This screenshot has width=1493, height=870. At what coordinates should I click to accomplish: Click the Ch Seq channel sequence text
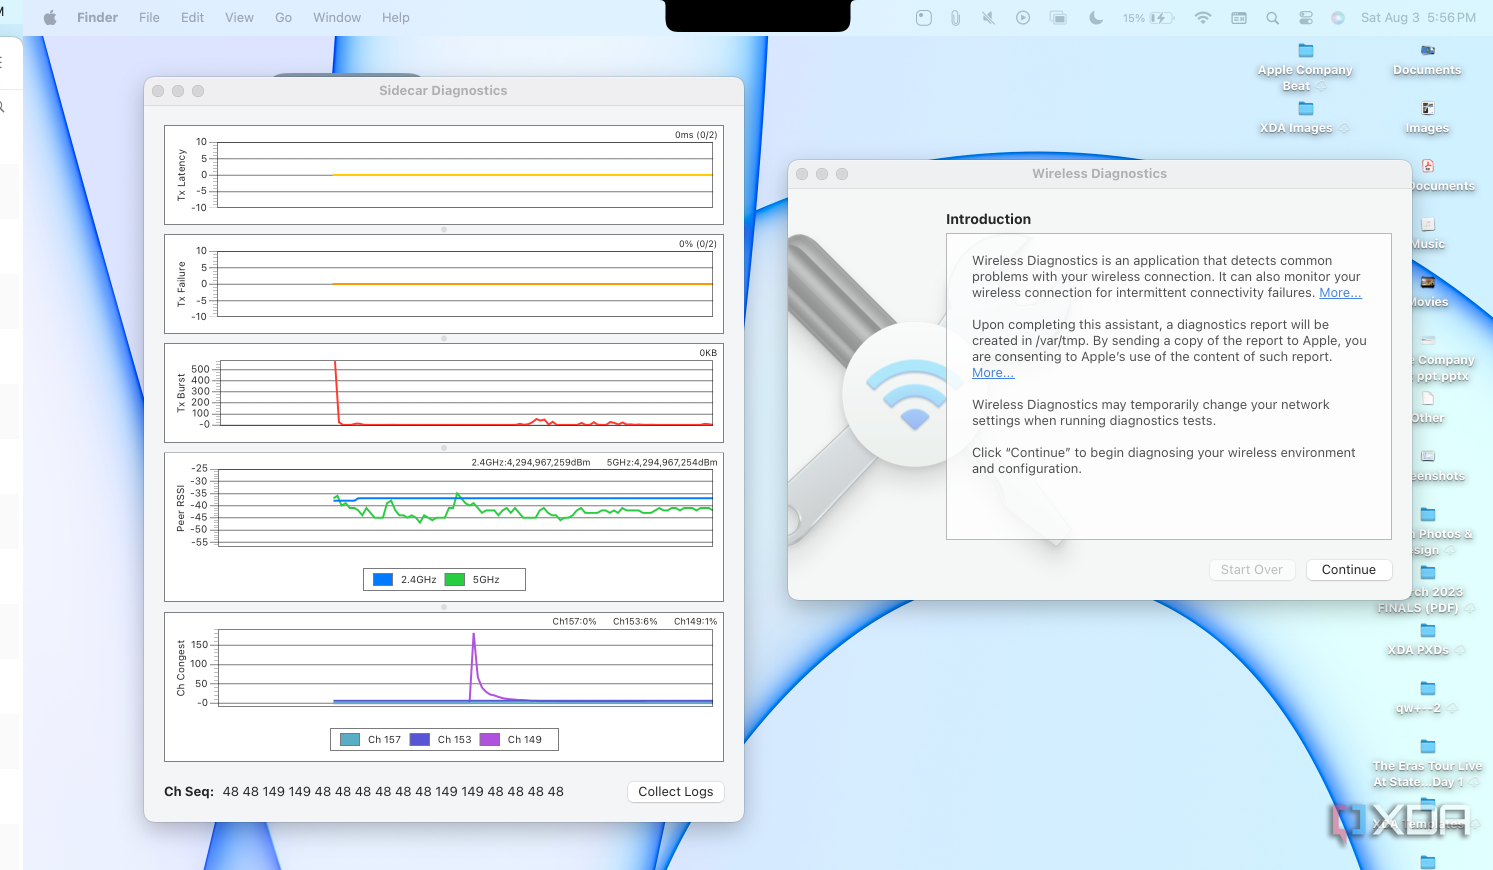point(364,791)
